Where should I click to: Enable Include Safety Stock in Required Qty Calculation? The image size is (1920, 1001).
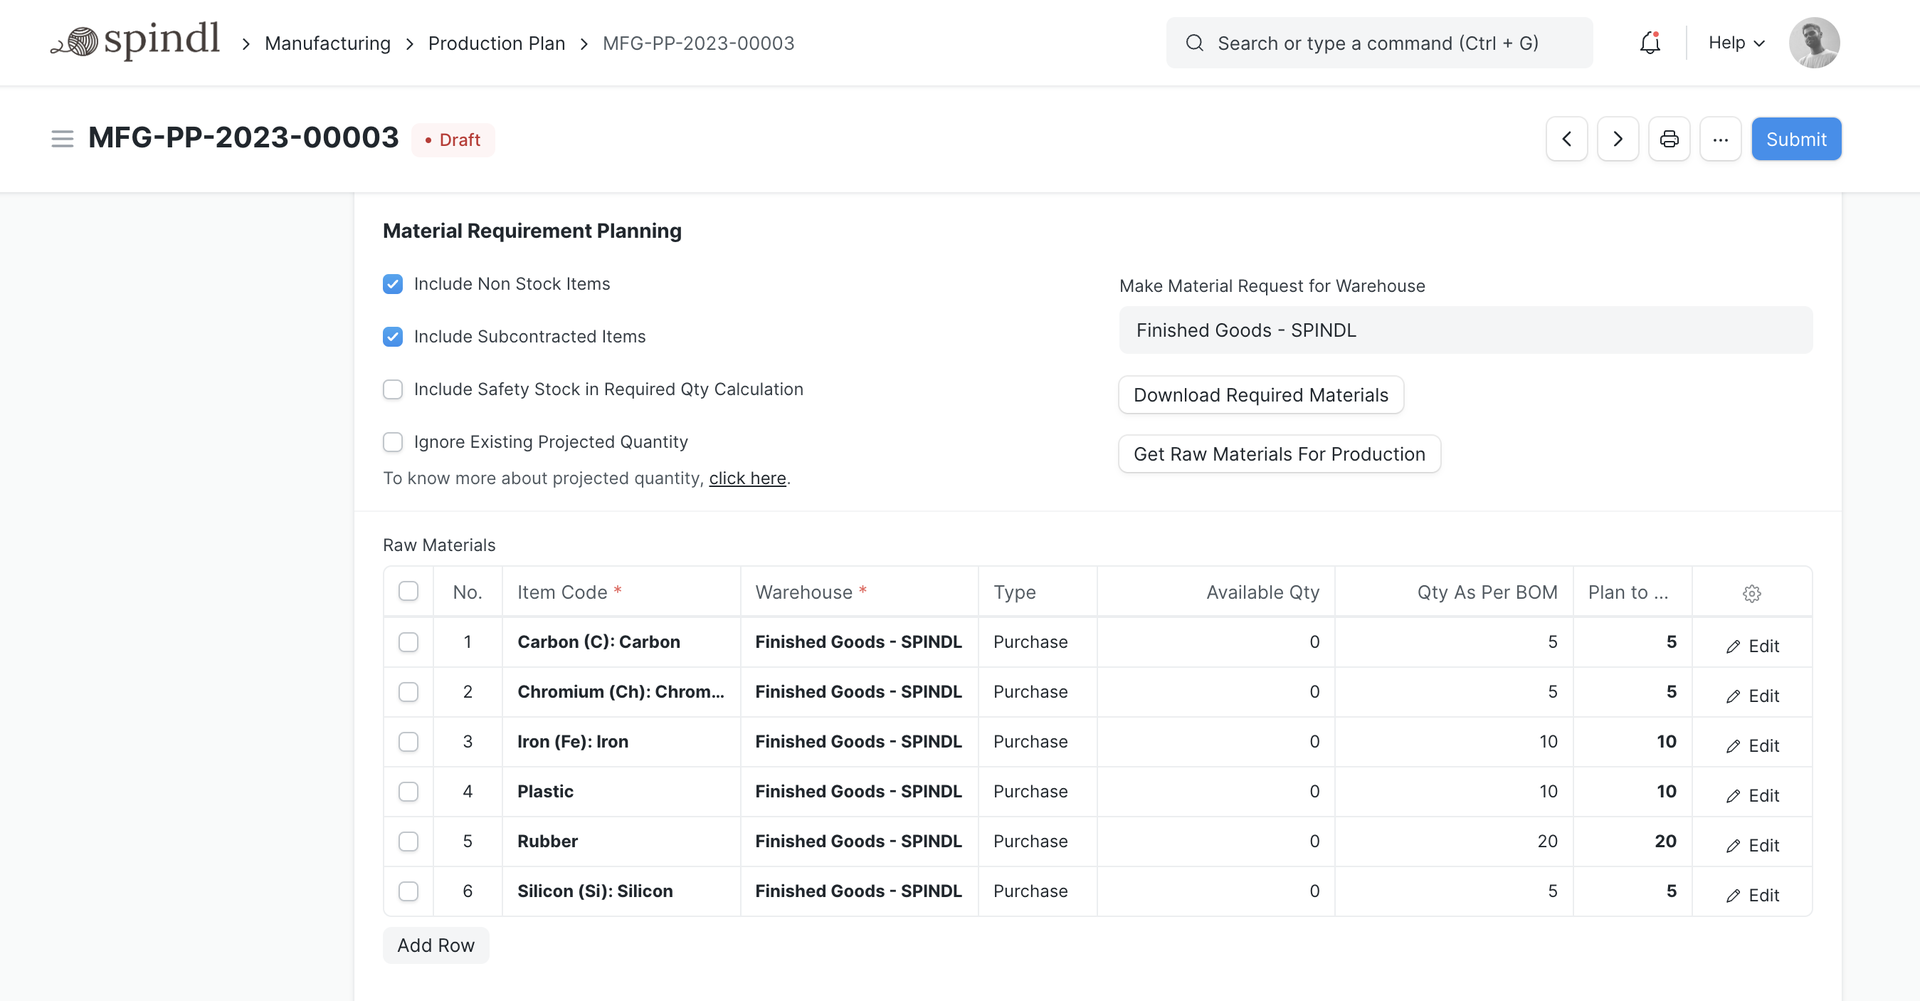tap(392, 389)
